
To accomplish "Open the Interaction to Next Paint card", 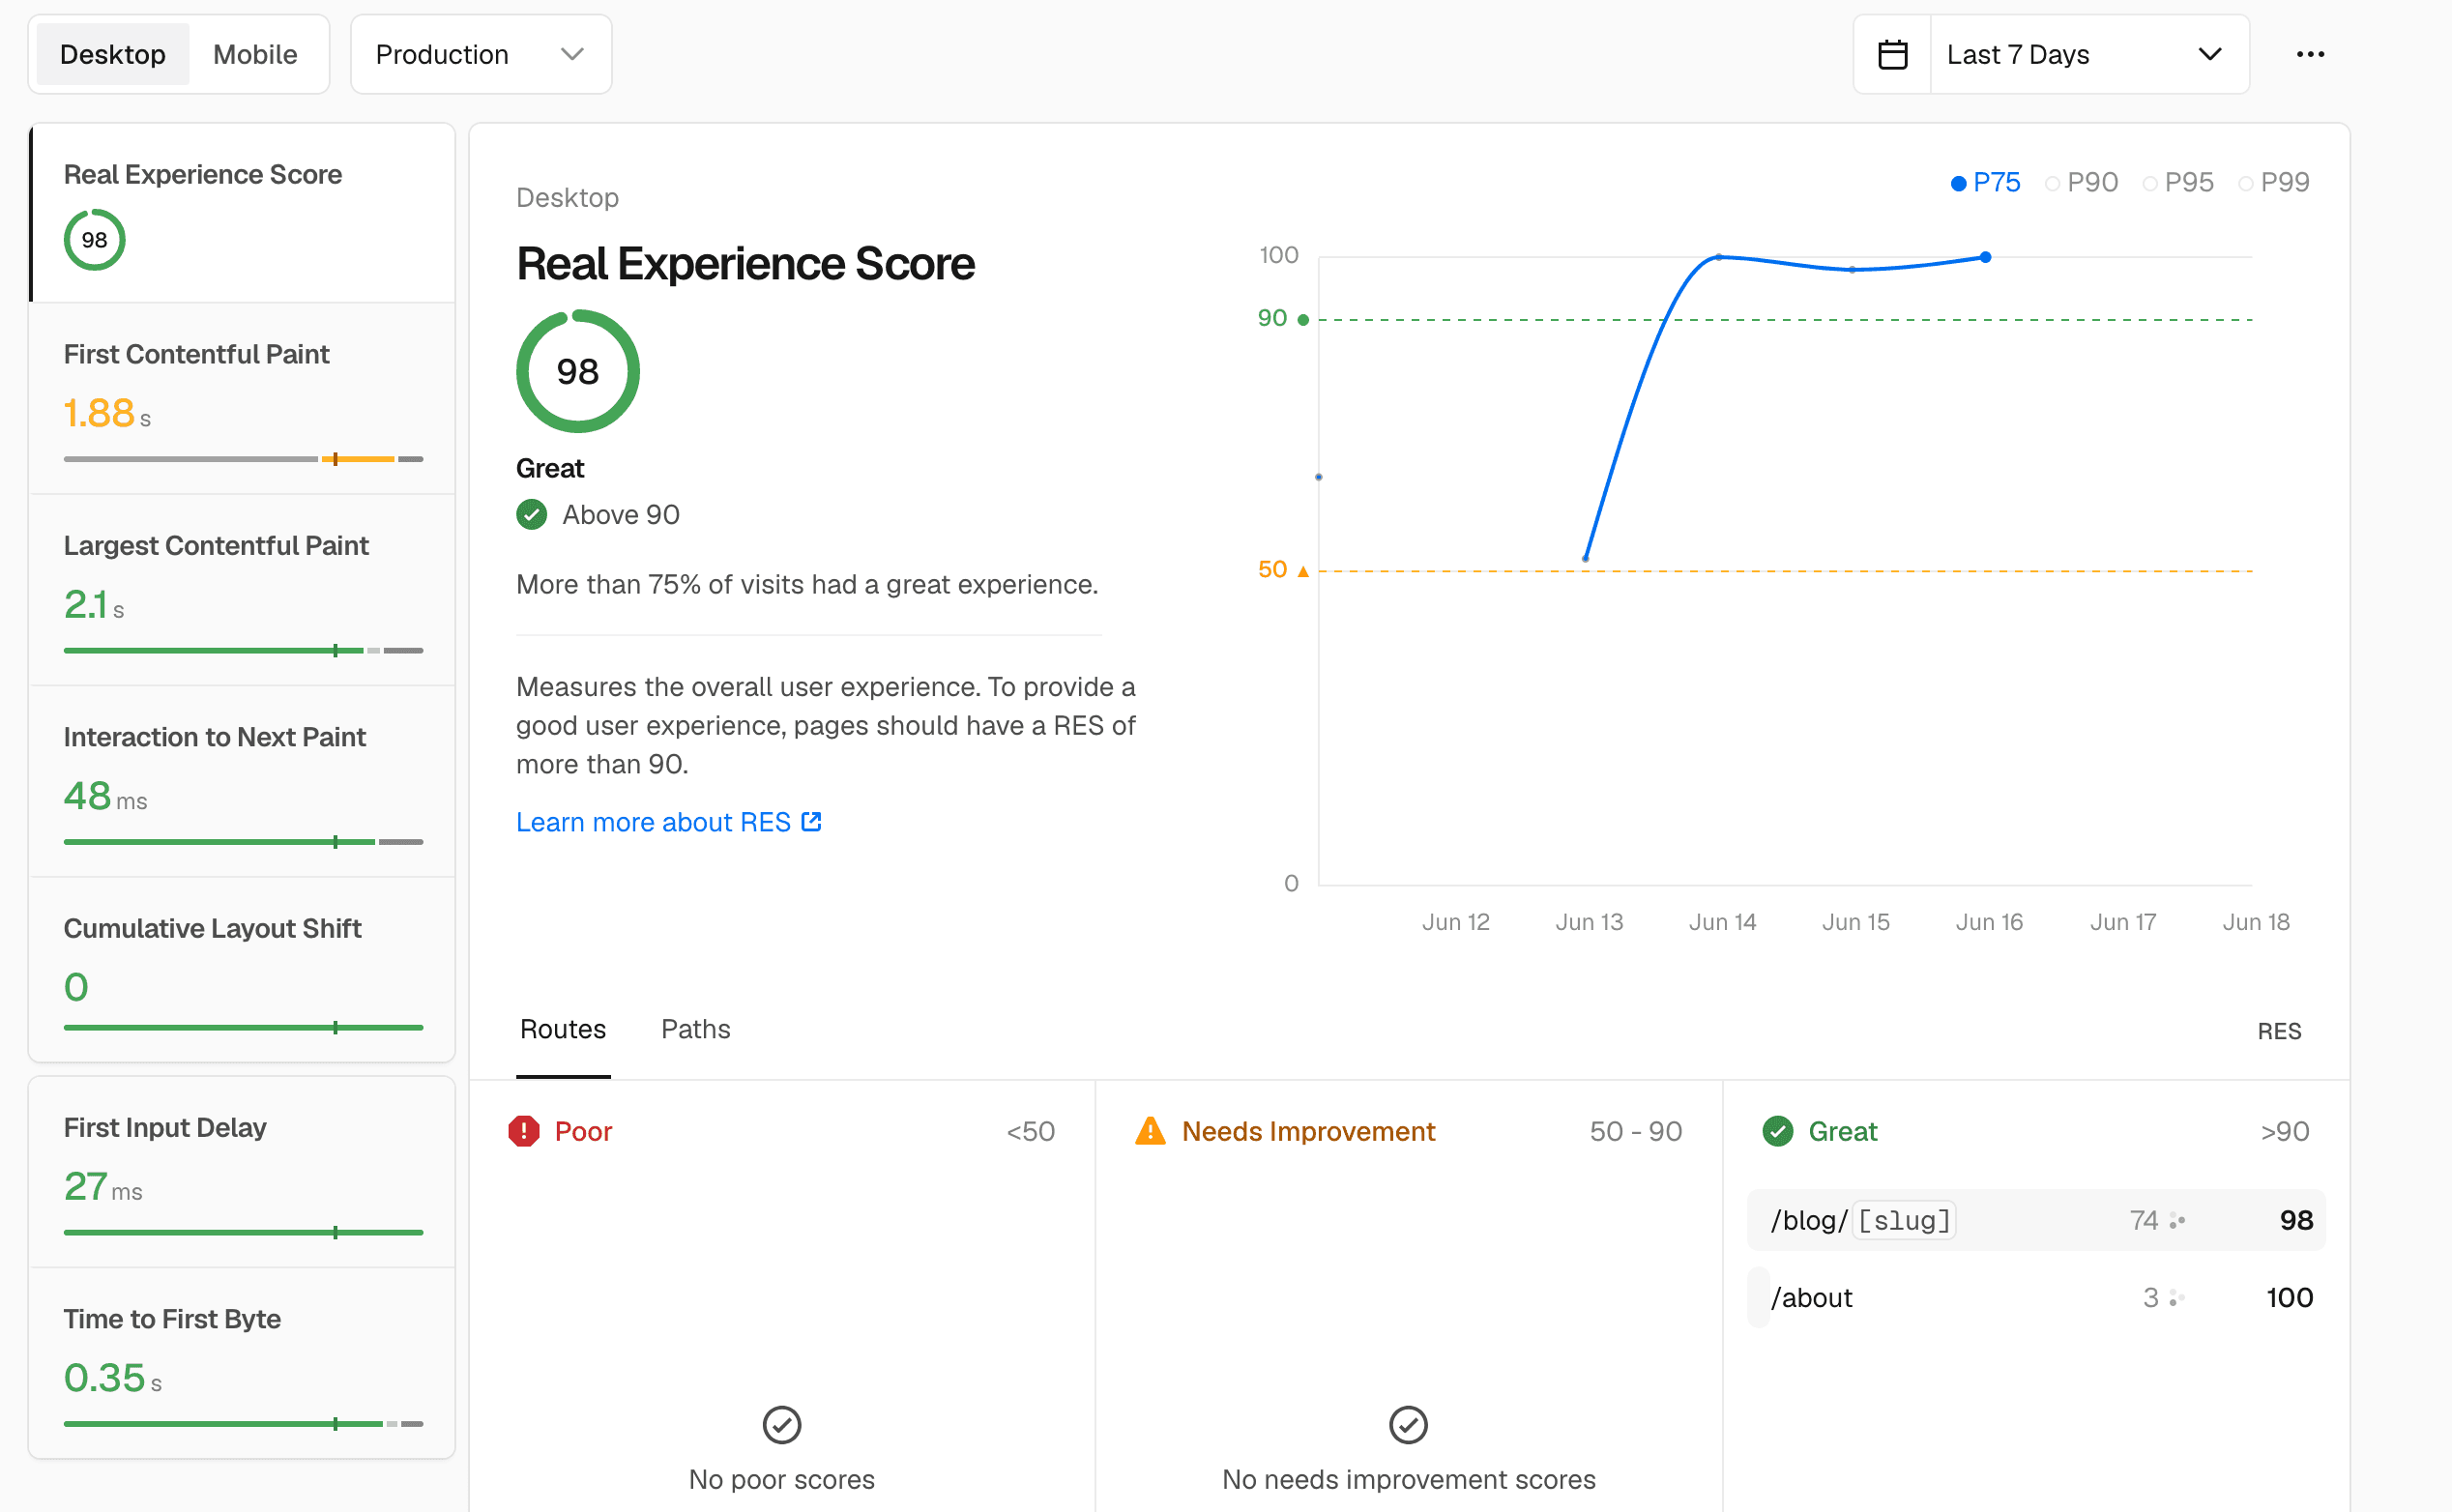I will coord(242,782).
